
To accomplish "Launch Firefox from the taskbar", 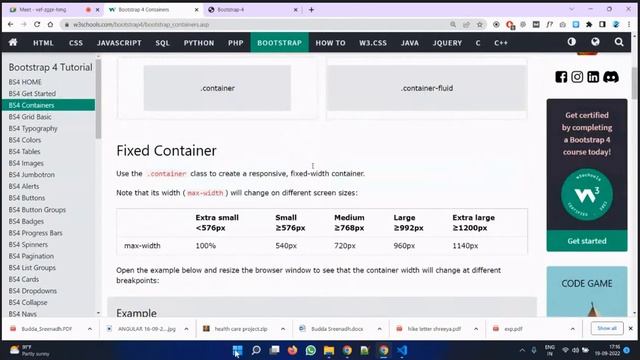I will point(292,350).
